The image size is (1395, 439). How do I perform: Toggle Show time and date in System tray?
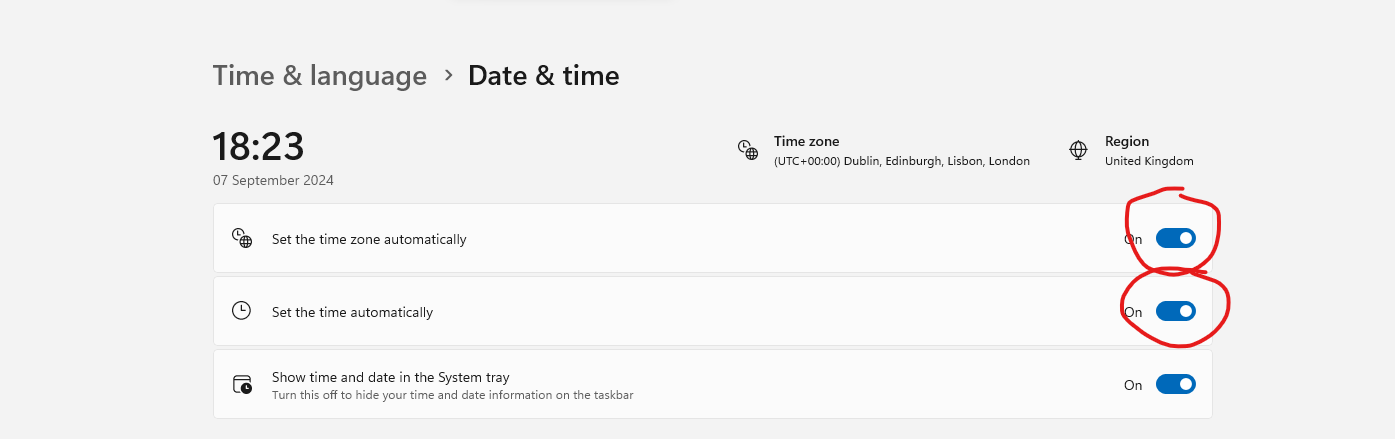(x=1175, y=384)
